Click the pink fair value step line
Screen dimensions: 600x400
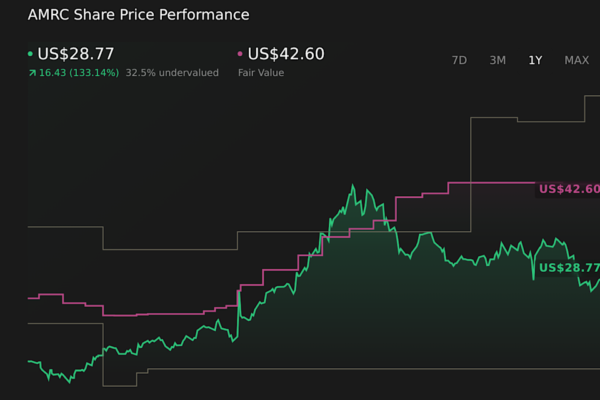pos(490,182)
